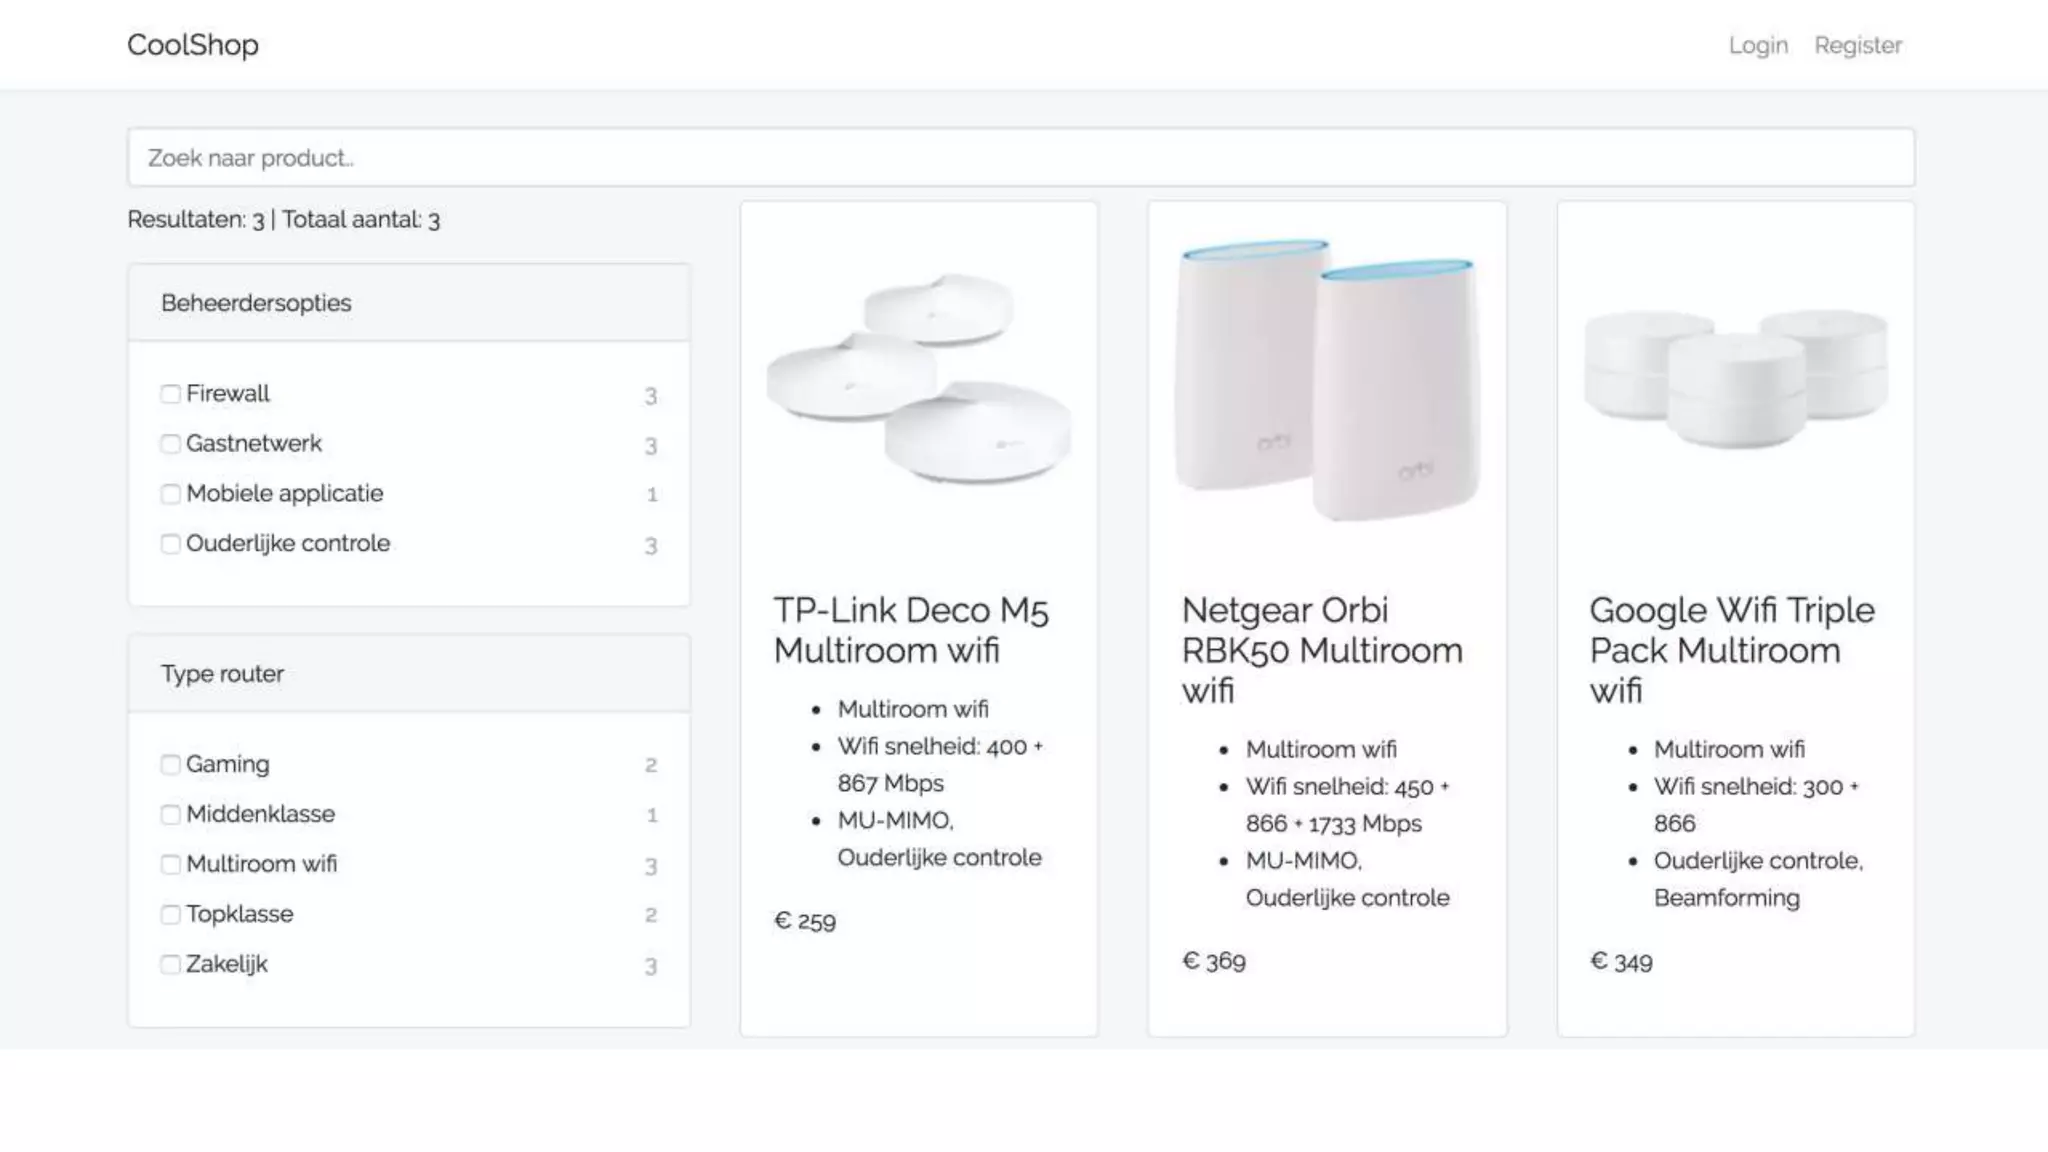Check the Mobiele applicatie option

pyautogui.click(x=171, y=494)
